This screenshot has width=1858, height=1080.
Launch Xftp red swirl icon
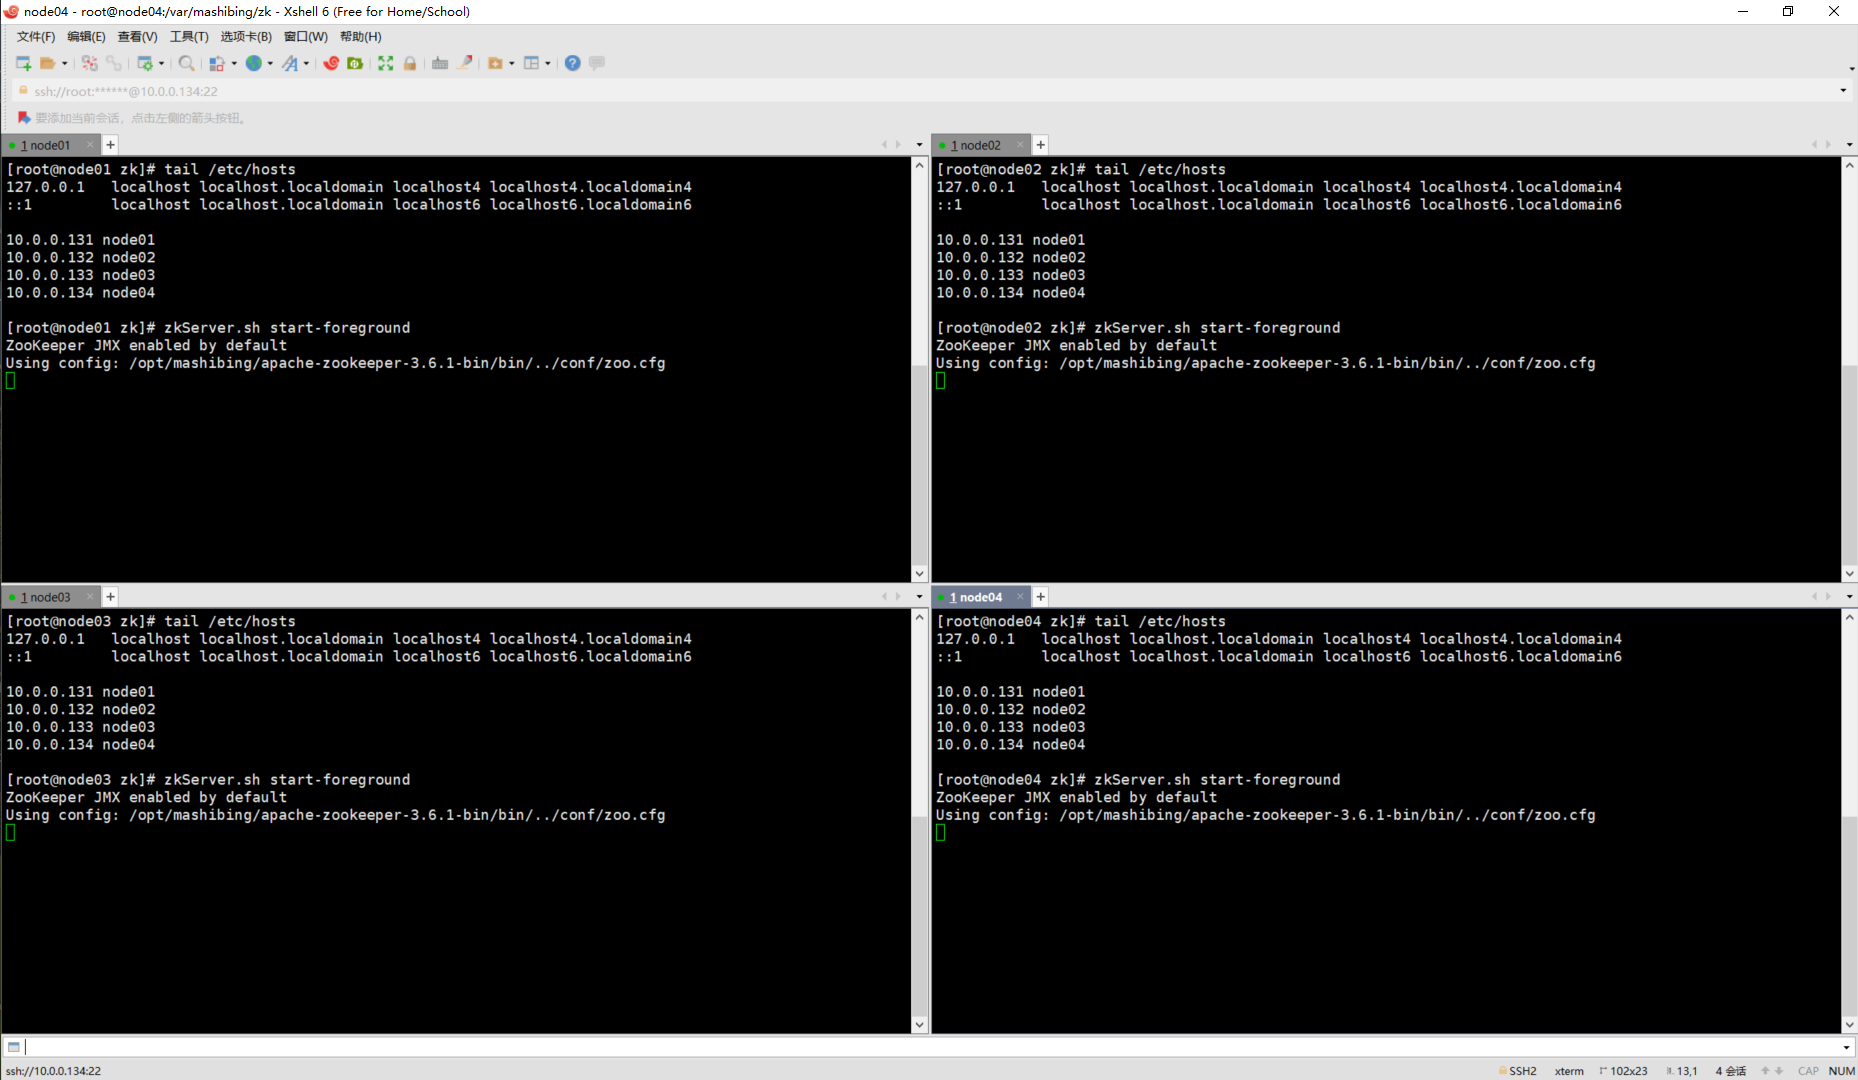pos(331,63)
